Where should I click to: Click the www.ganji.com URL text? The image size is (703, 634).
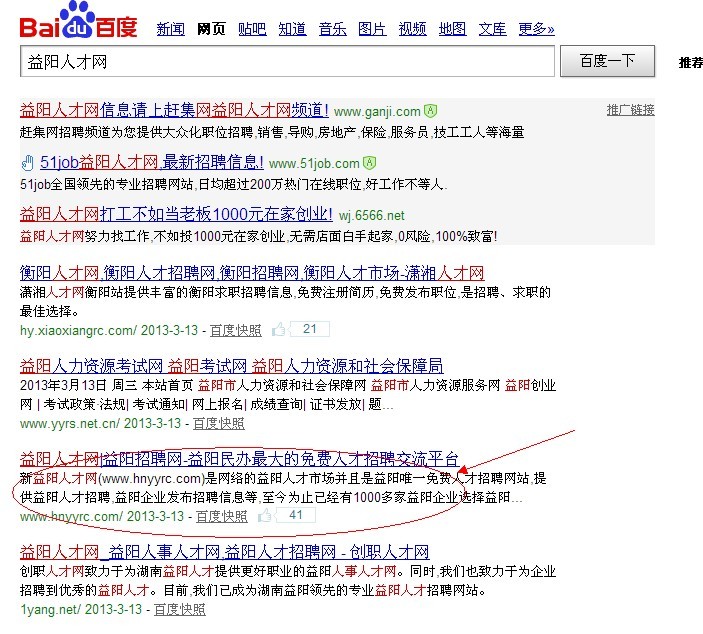(377, 111)
